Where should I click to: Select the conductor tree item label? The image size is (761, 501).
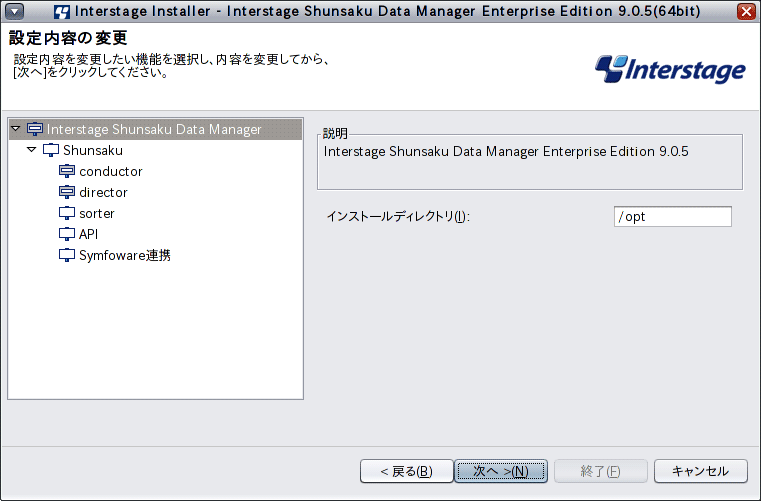coord(111,171)
